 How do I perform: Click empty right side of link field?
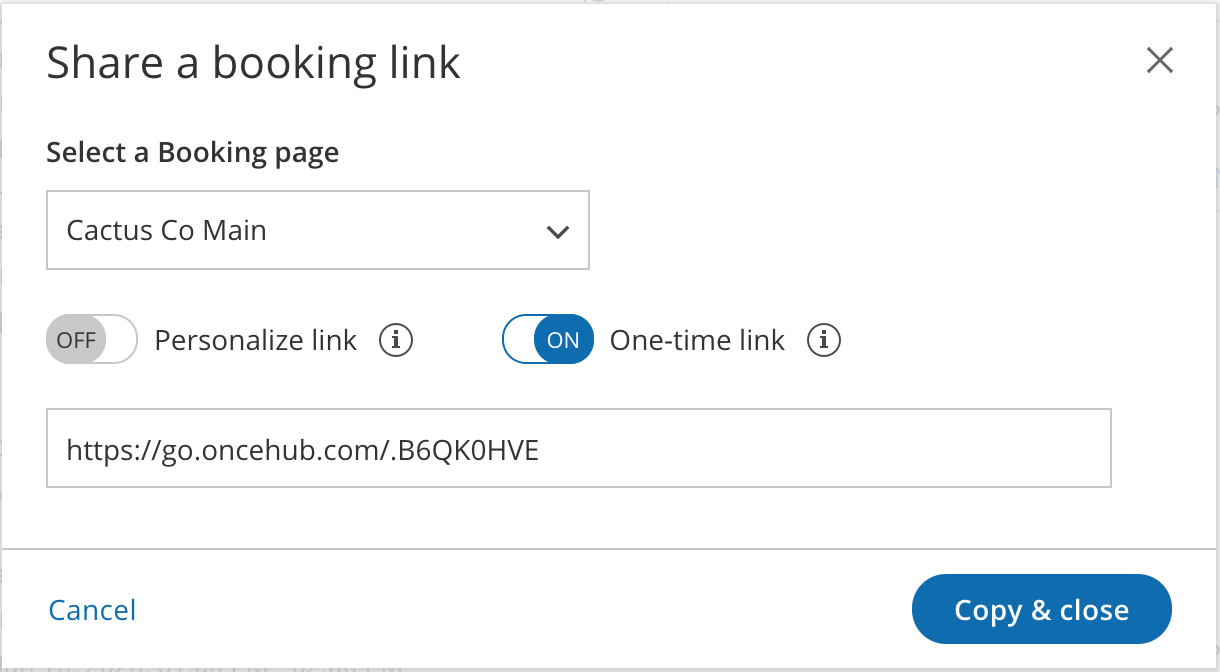(900, 449)
